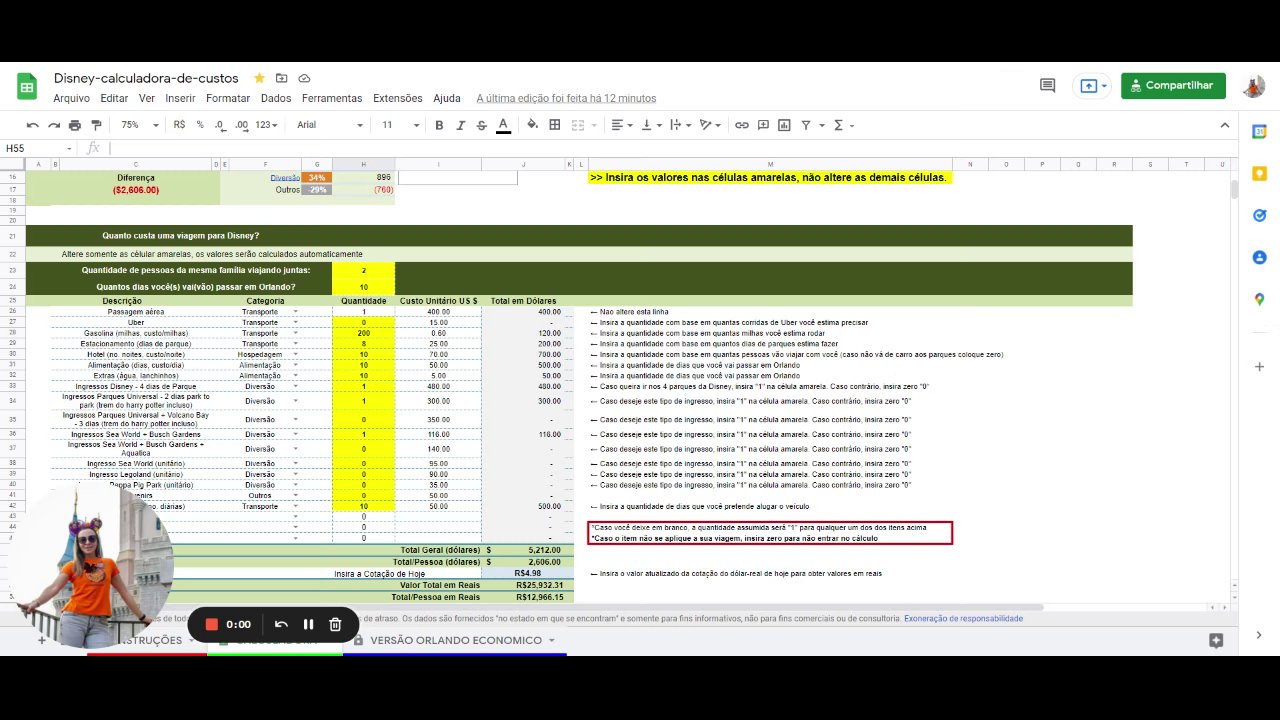Pause the screen recording
The height and width of the screenshot is (720, 1280).
click(x=308, y=624)
